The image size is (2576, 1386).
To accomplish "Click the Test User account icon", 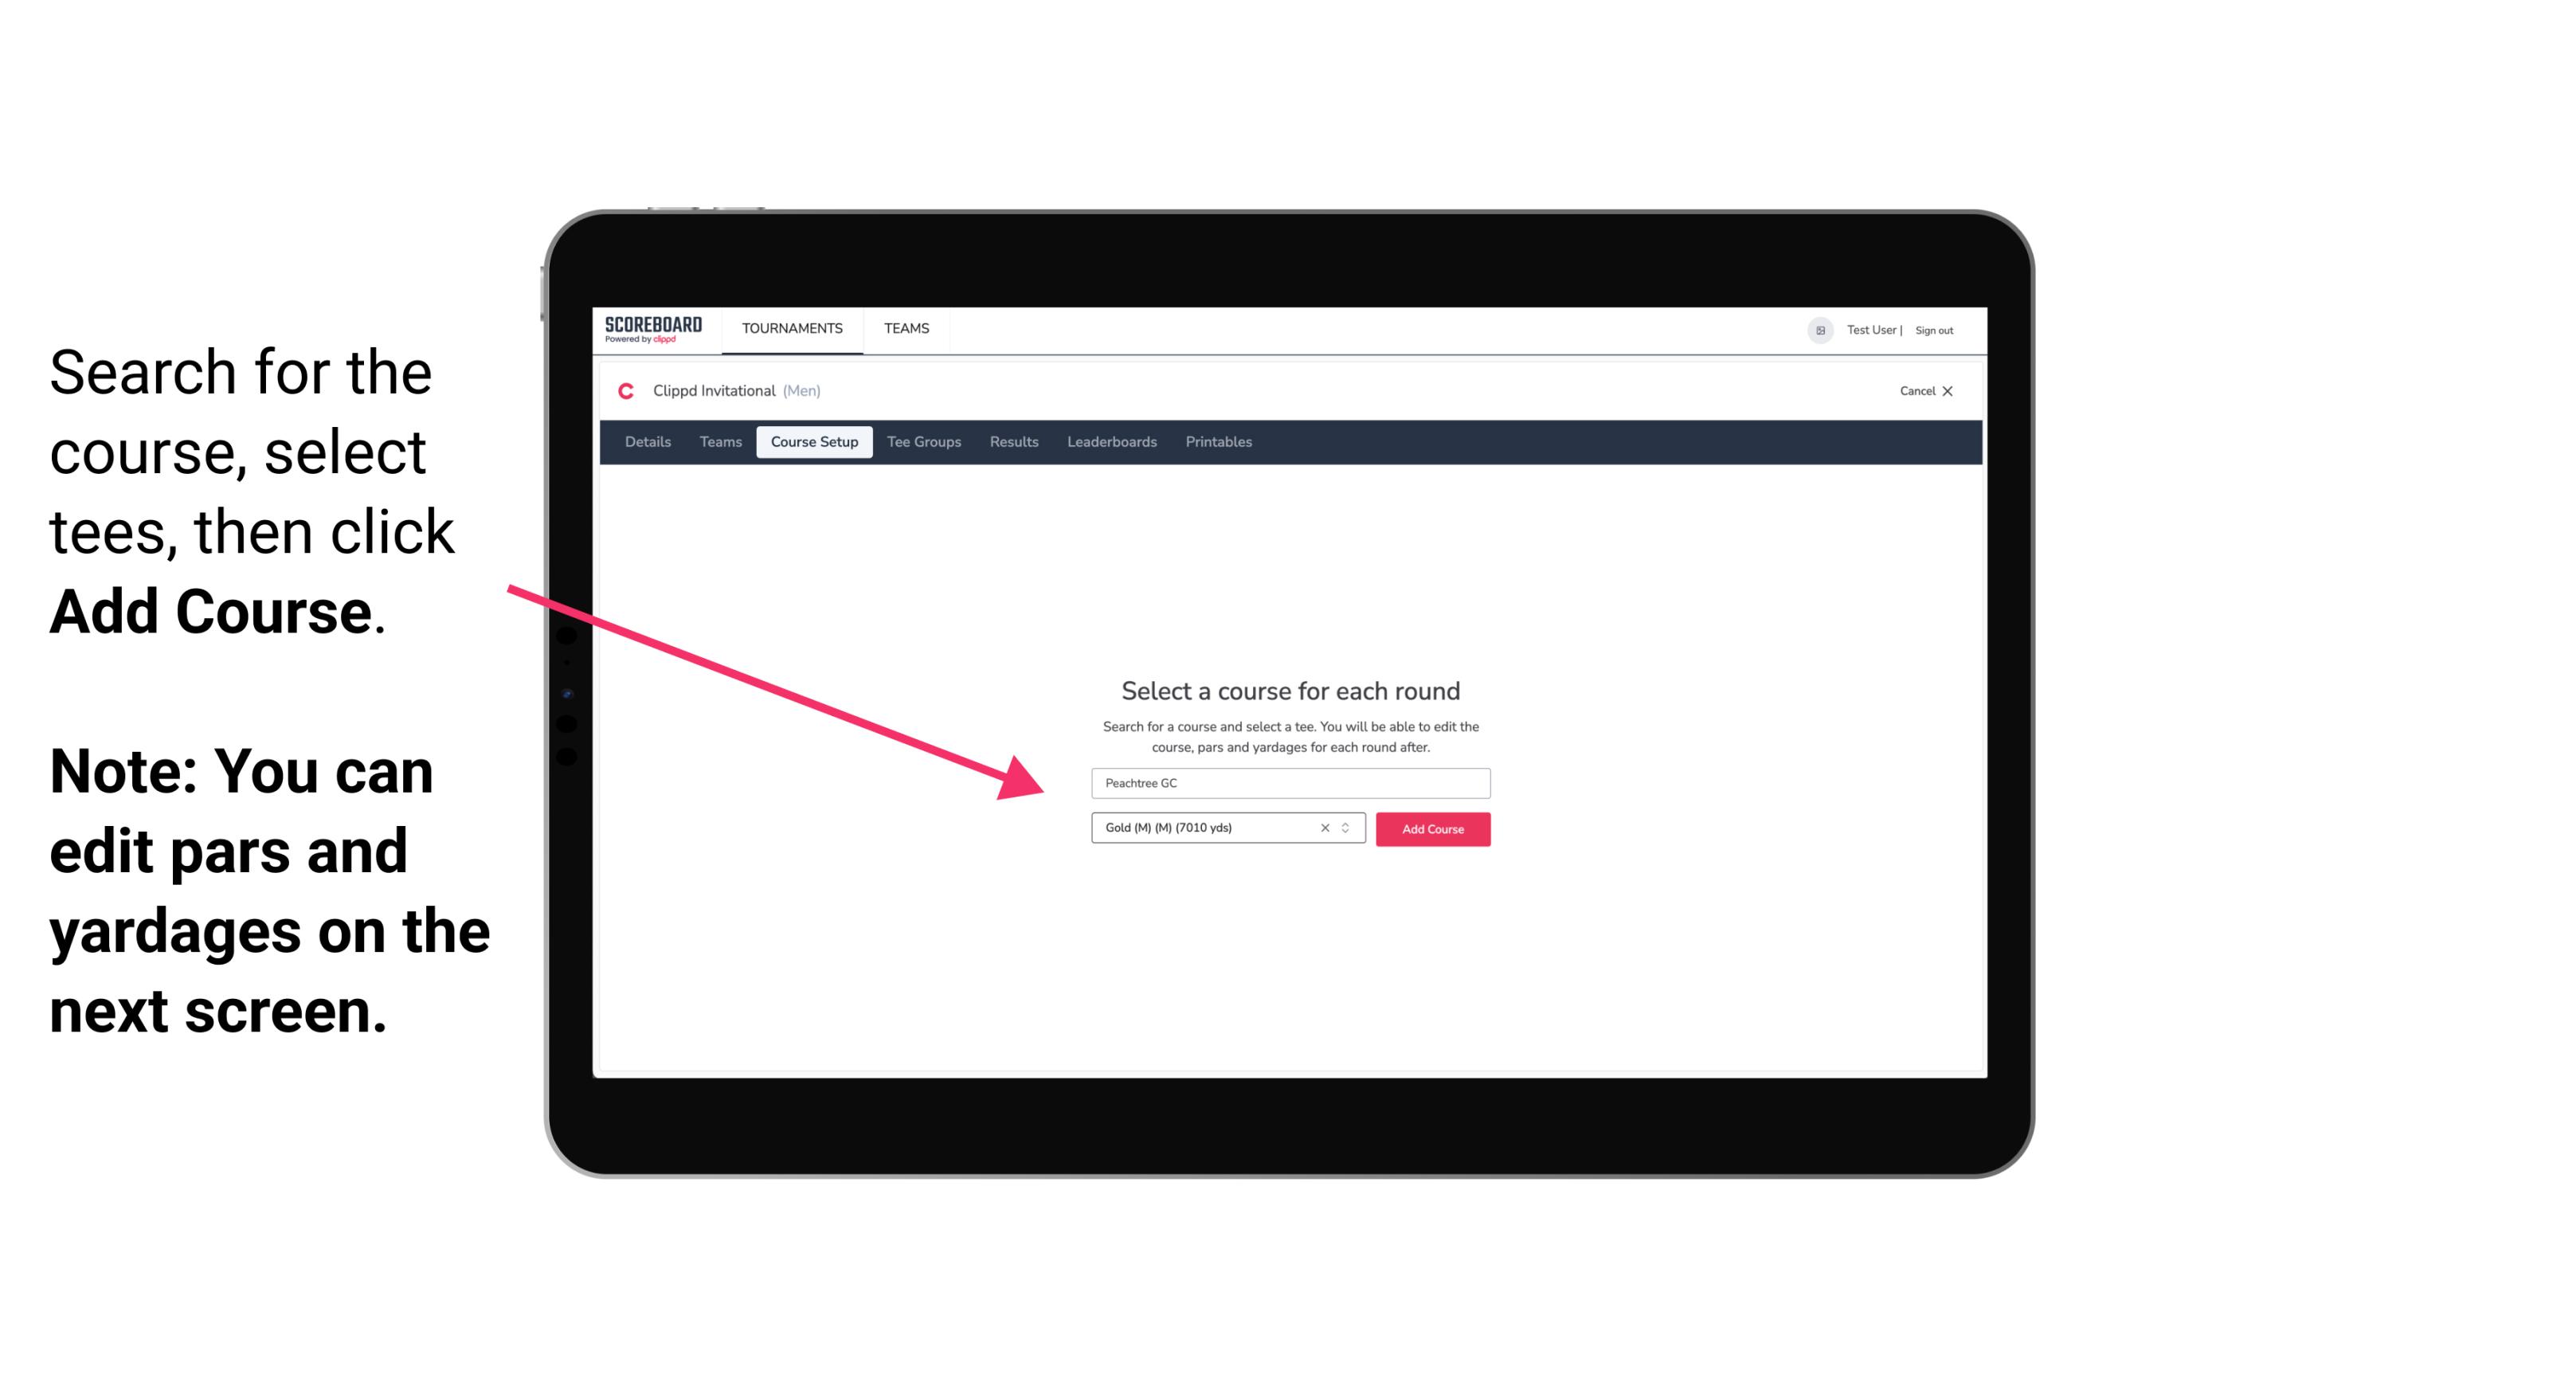I will [1815, 330].
